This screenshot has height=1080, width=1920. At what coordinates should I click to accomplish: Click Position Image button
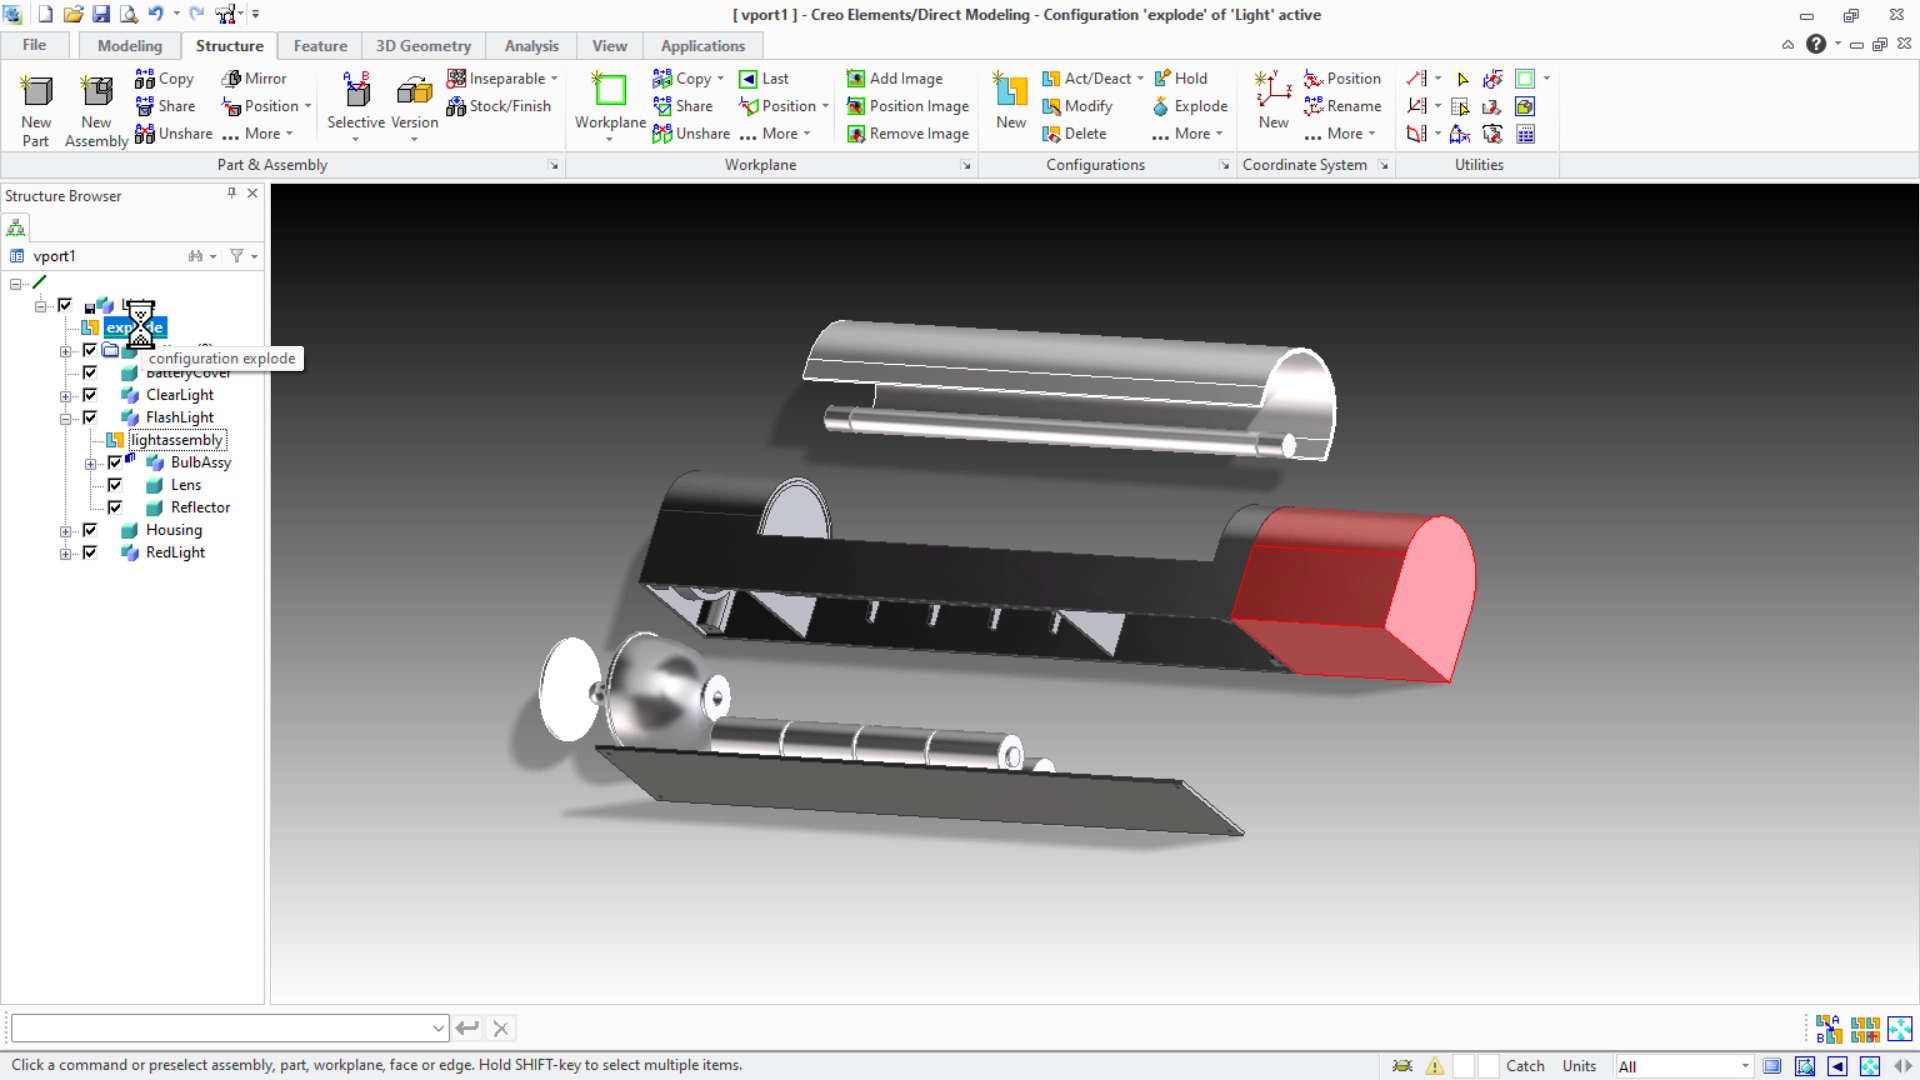point(908,106)
